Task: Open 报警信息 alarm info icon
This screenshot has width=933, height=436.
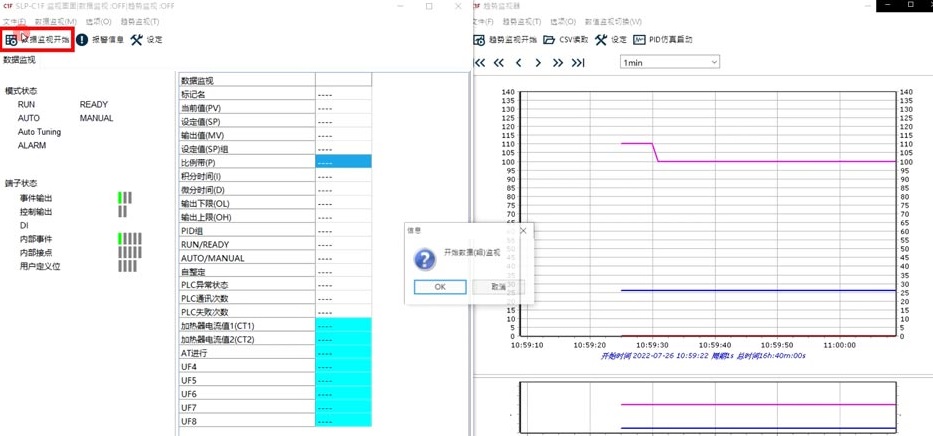Action: (x=83, y=40)
